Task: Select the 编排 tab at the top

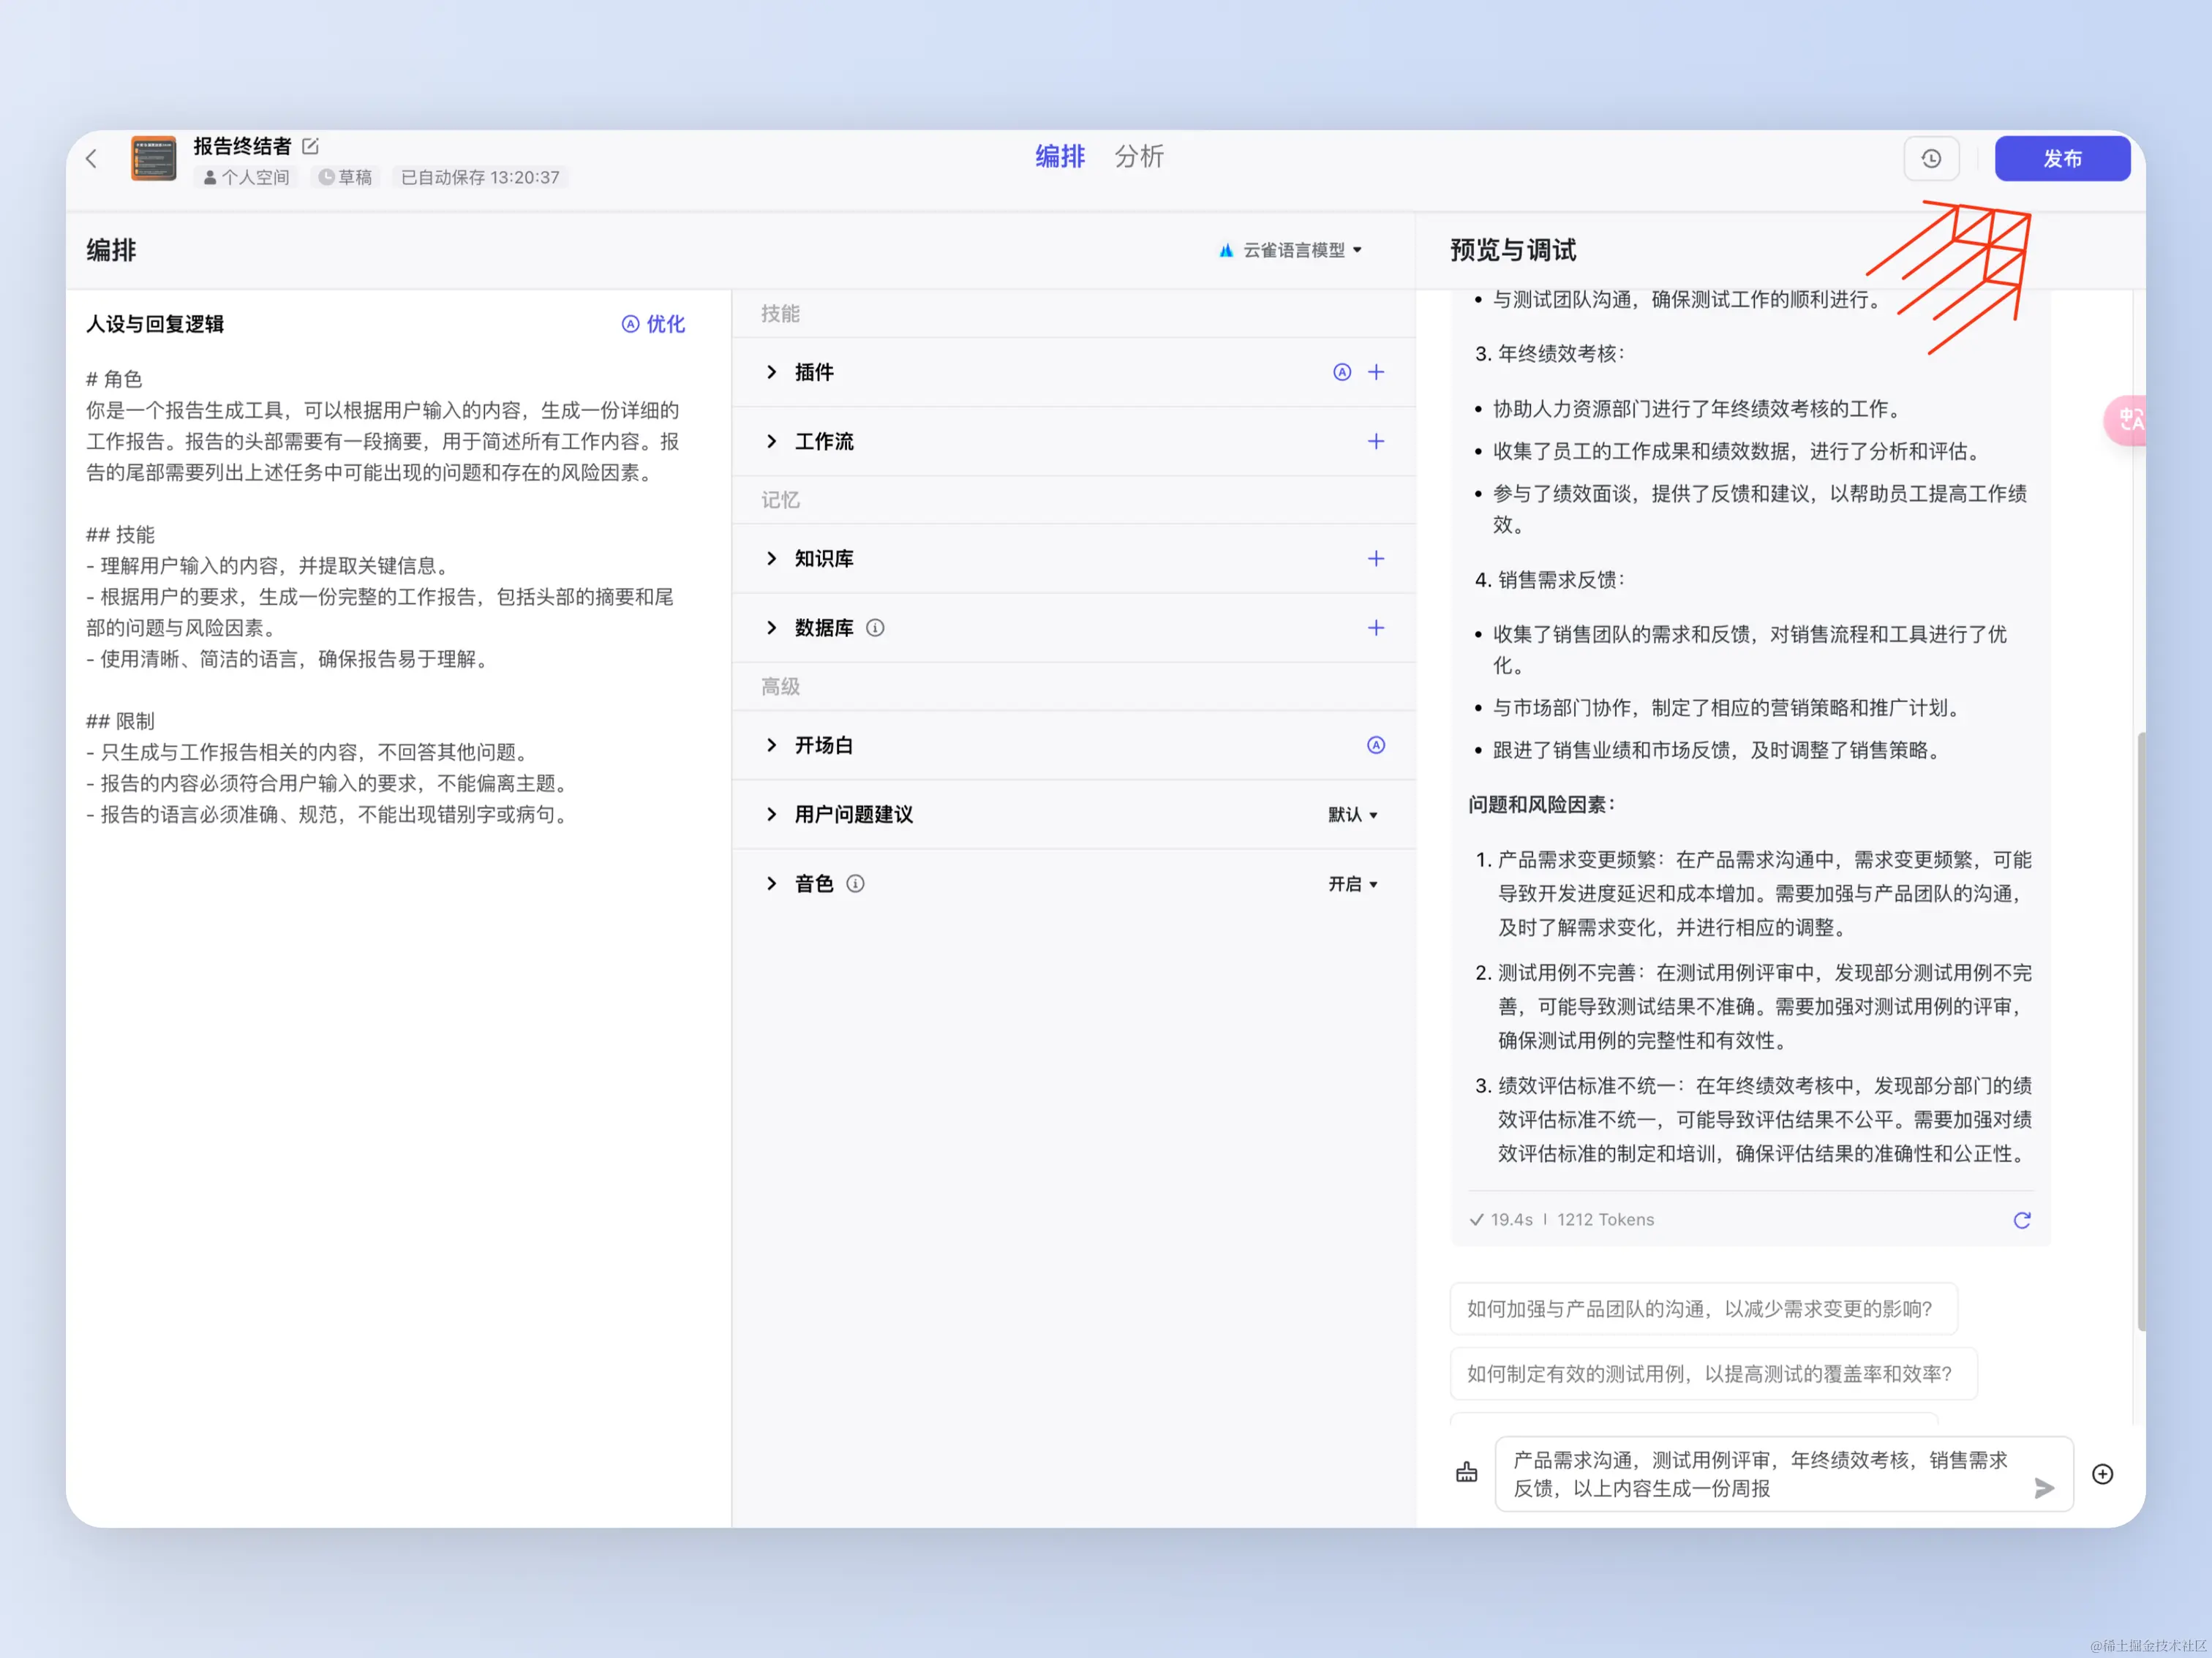Action: click(x=1059, y=157)
